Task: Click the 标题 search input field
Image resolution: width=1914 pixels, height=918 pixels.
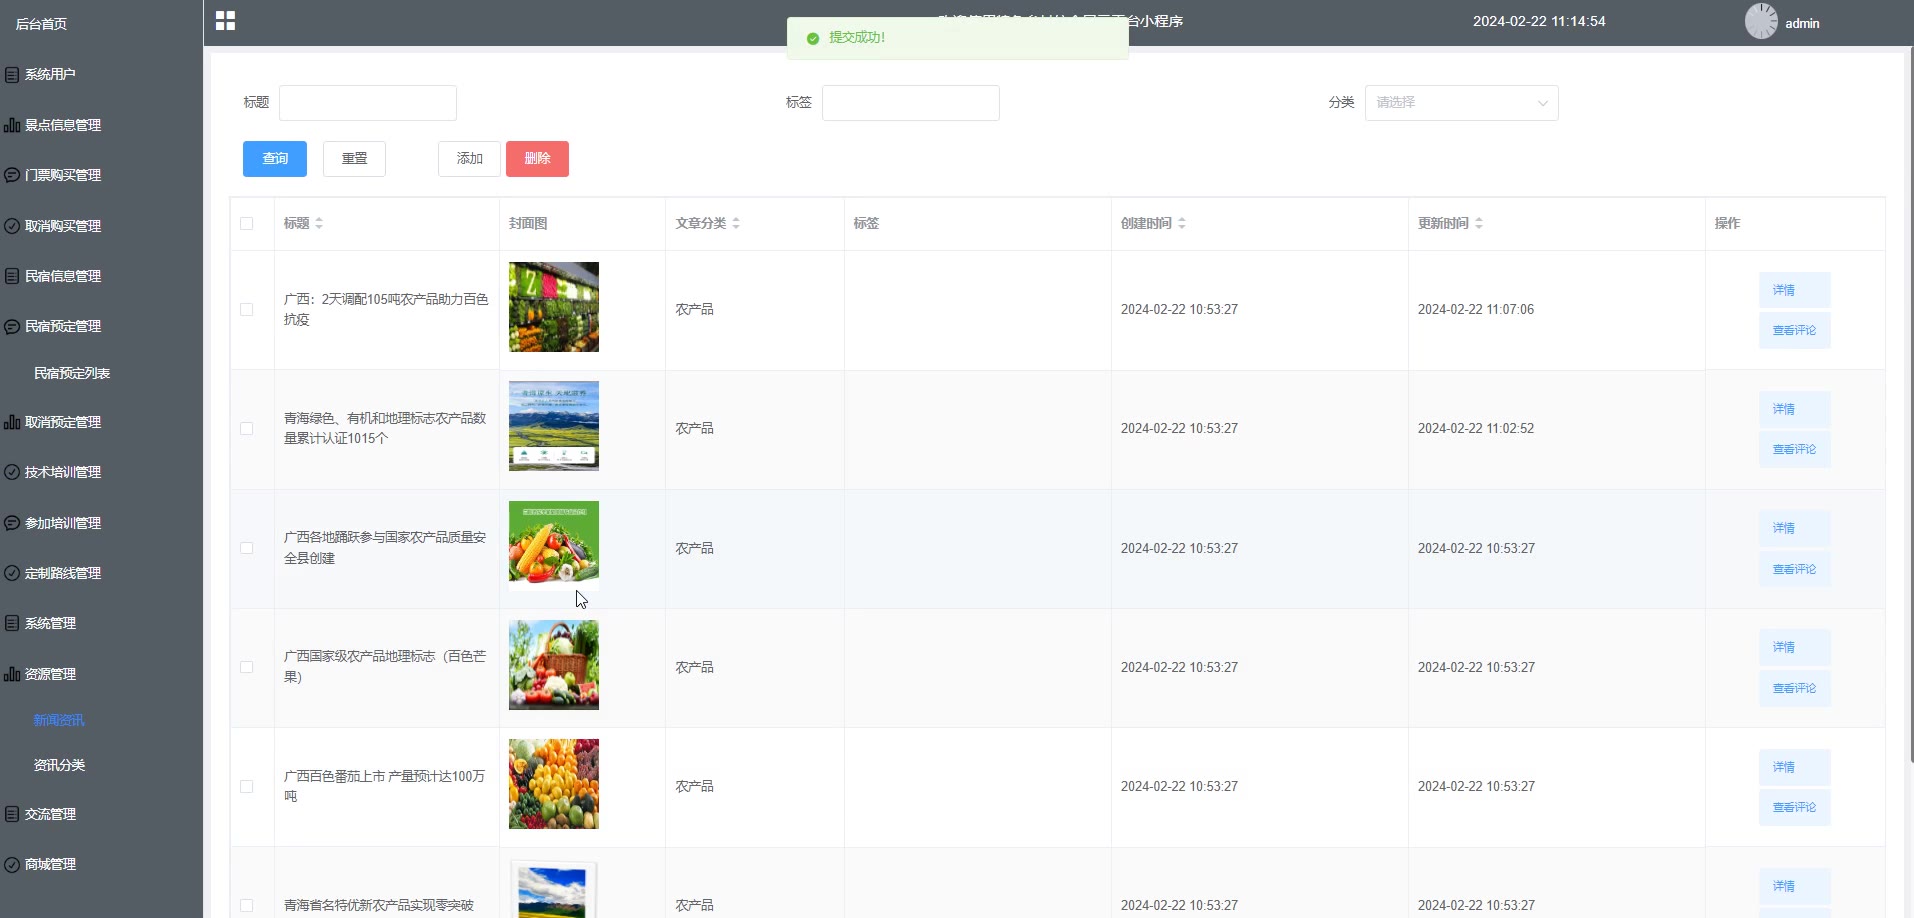Action: pyautogui.click(x=368, y=103)
